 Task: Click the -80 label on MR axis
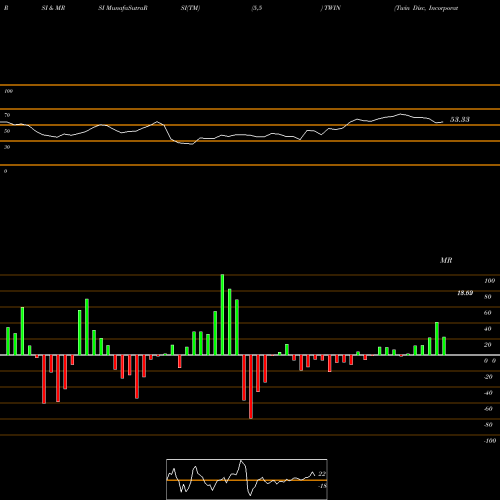click(488, 425)
